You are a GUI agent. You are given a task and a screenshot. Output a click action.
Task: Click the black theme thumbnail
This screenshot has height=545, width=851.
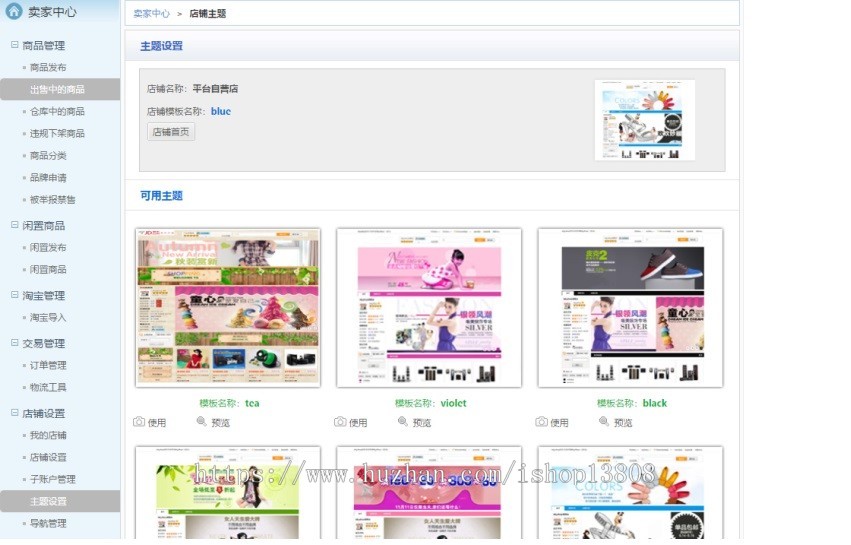[630, 307]
